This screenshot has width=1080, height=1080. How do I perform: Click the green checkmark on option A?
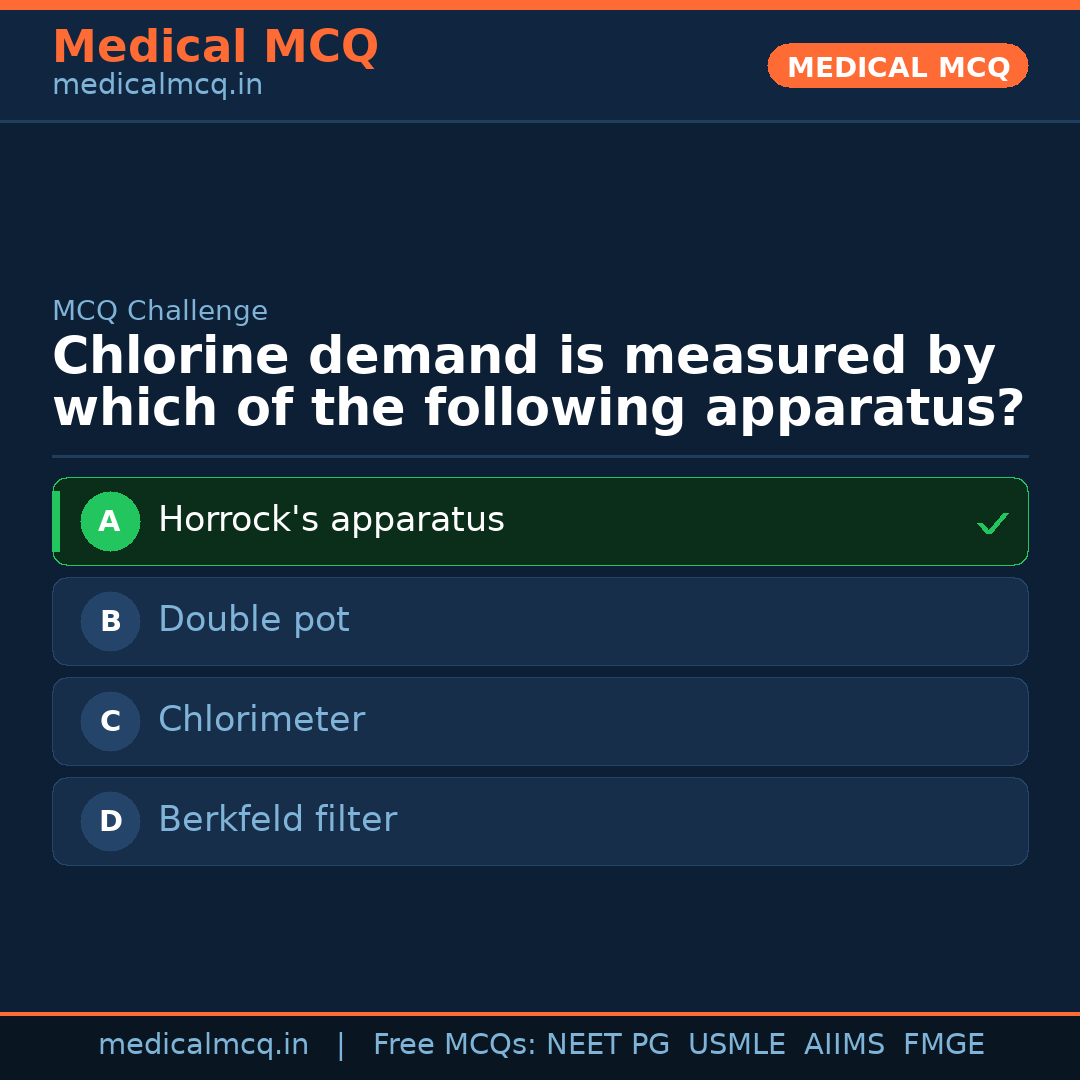click(x=992, y=523)
